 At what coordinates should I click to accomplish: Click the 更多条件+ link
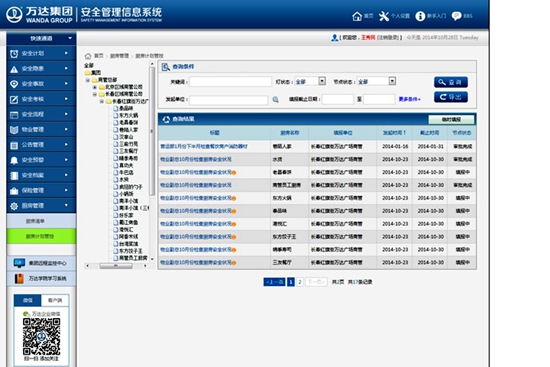[409, 100]
